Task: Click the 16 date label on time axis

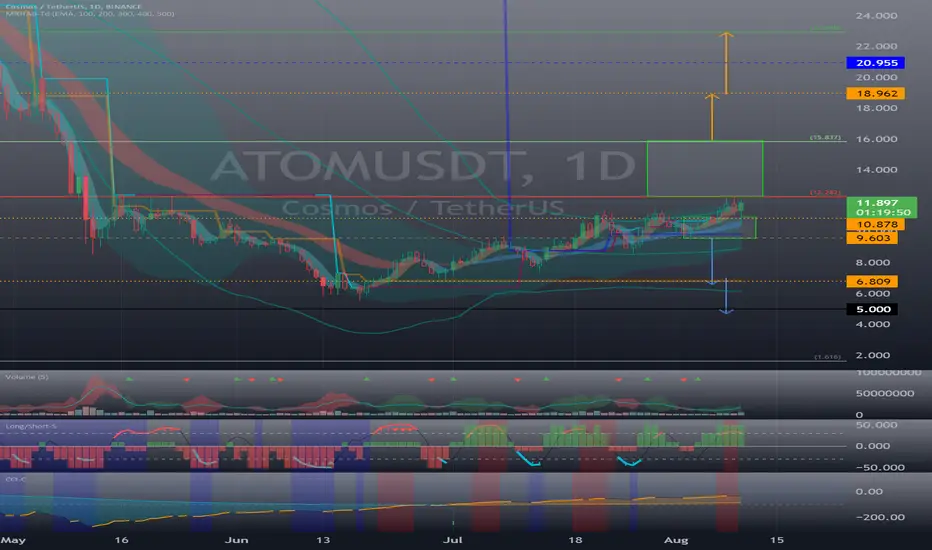Action: point(121,540)
